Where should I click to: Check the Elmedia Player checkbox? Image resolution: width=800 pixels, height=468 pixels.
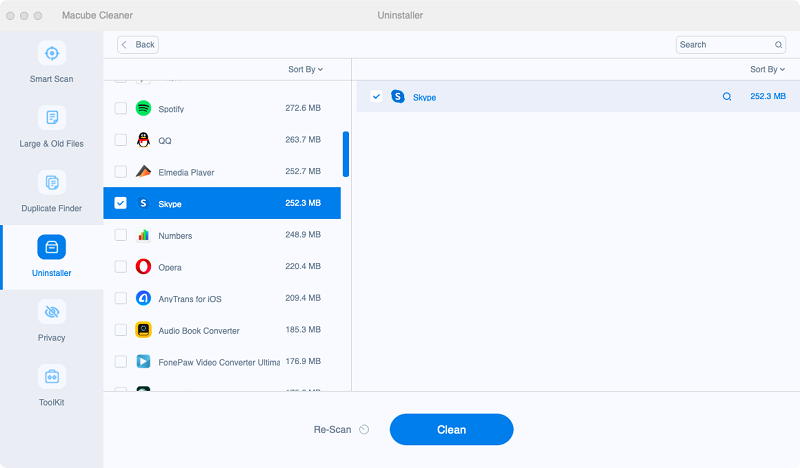click(x=120, y=171)
